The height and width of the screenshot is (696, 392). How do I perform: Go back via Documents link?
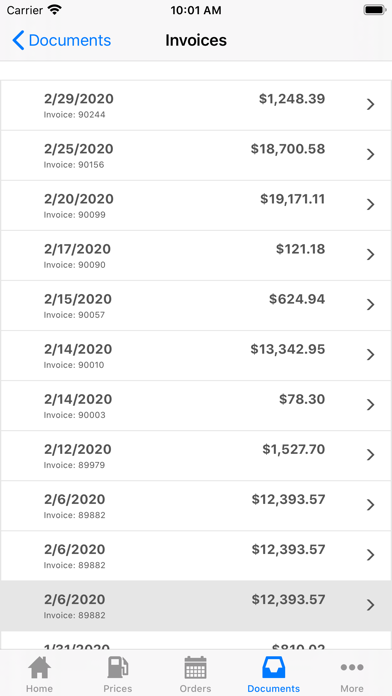coord(70,40)
